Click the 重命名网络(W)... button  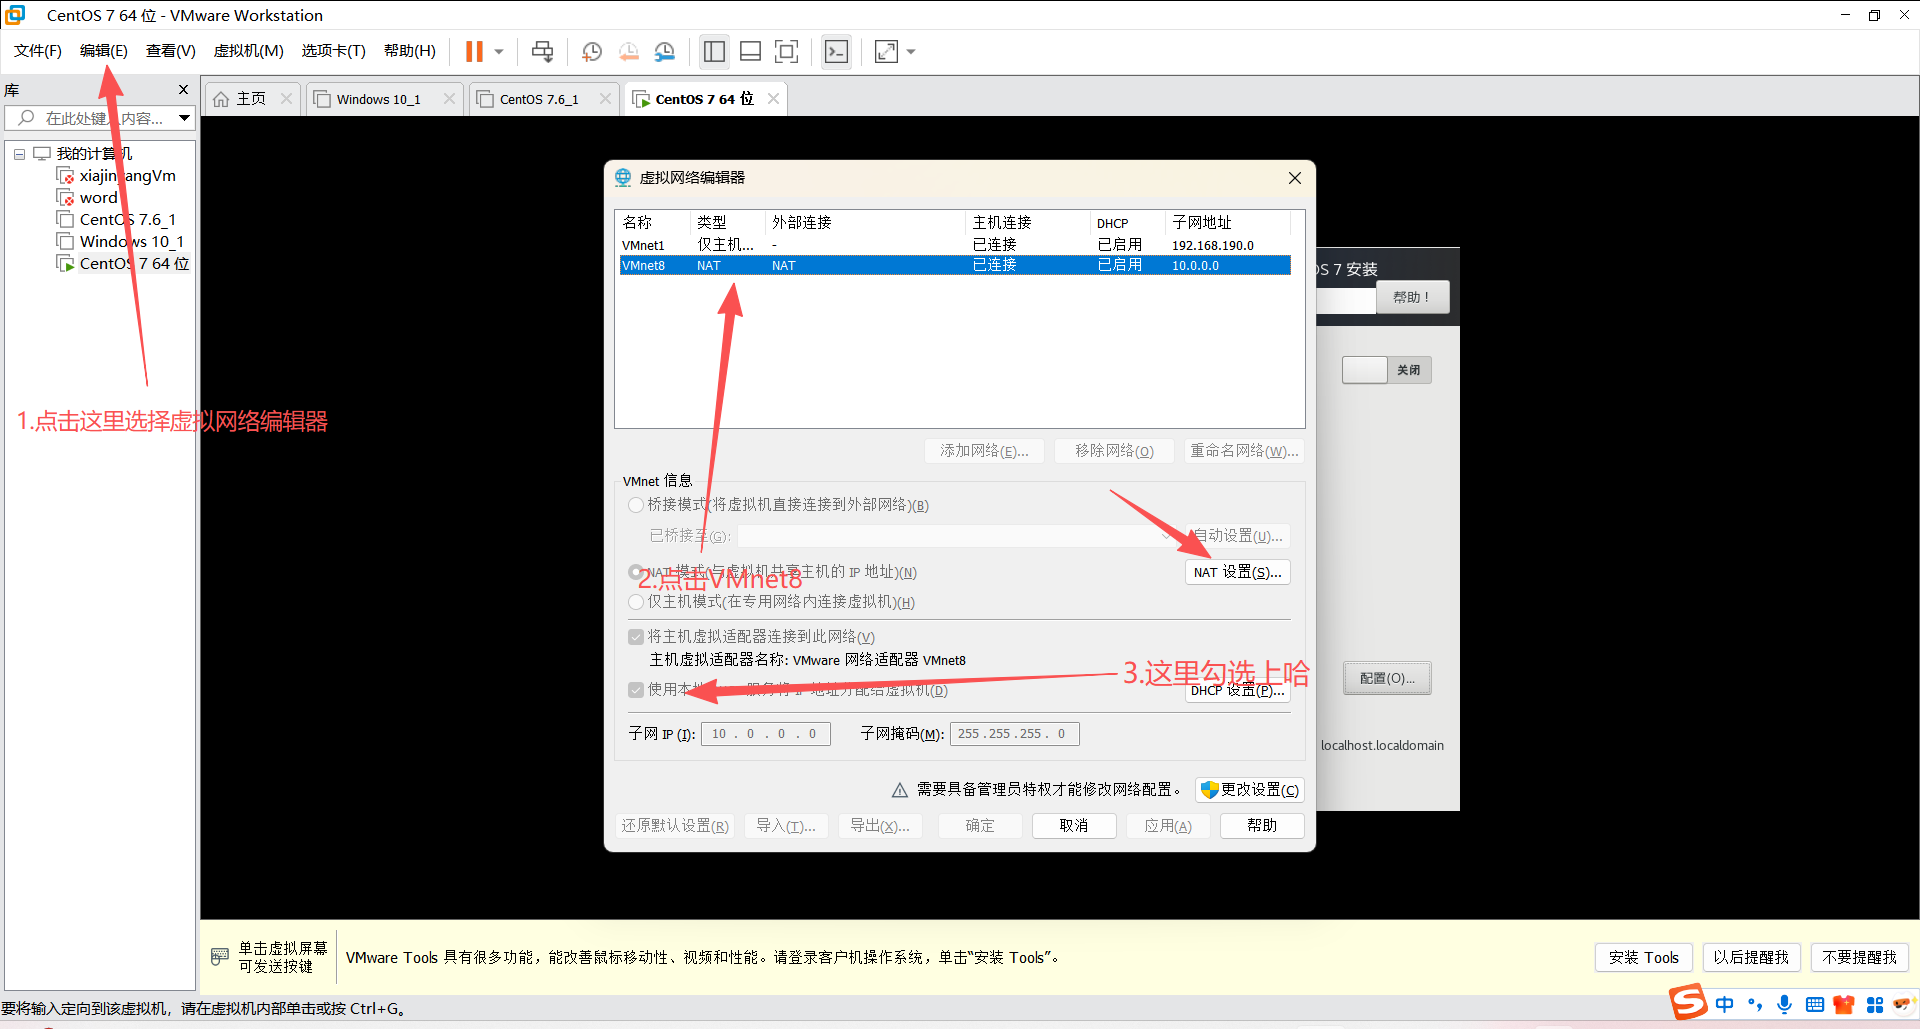click(x=1244, y=451)
